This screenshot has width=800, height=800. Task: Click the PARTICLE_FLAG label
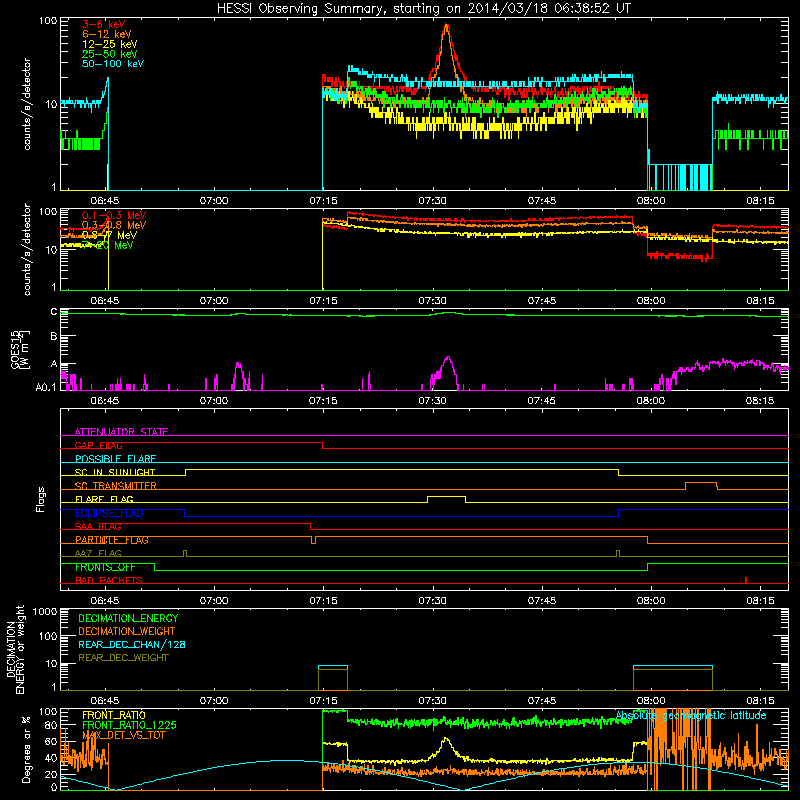coord(112,540)
